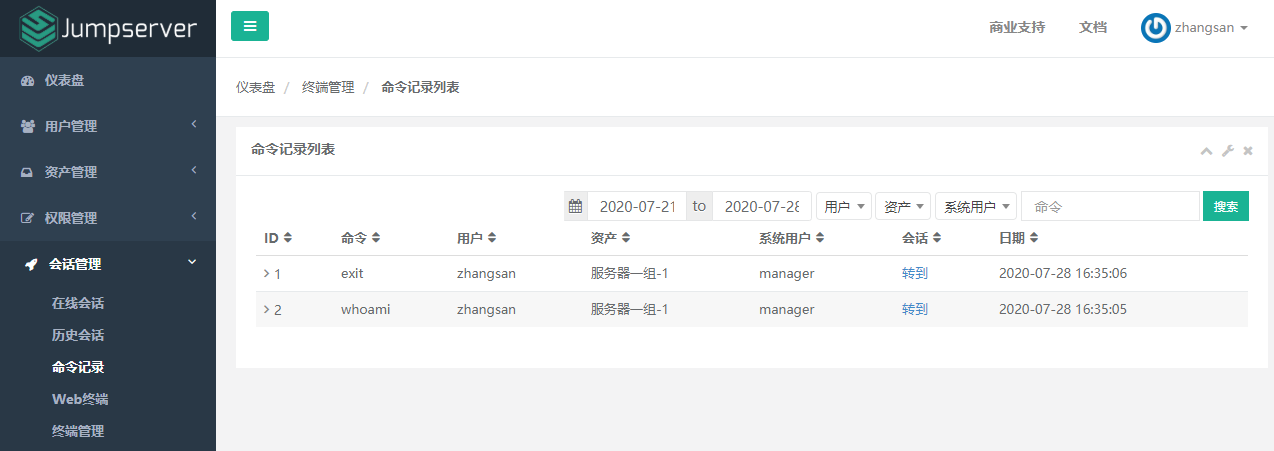Open 终端管理 submenu item
1274x451 pixels.
click(78, 431)
